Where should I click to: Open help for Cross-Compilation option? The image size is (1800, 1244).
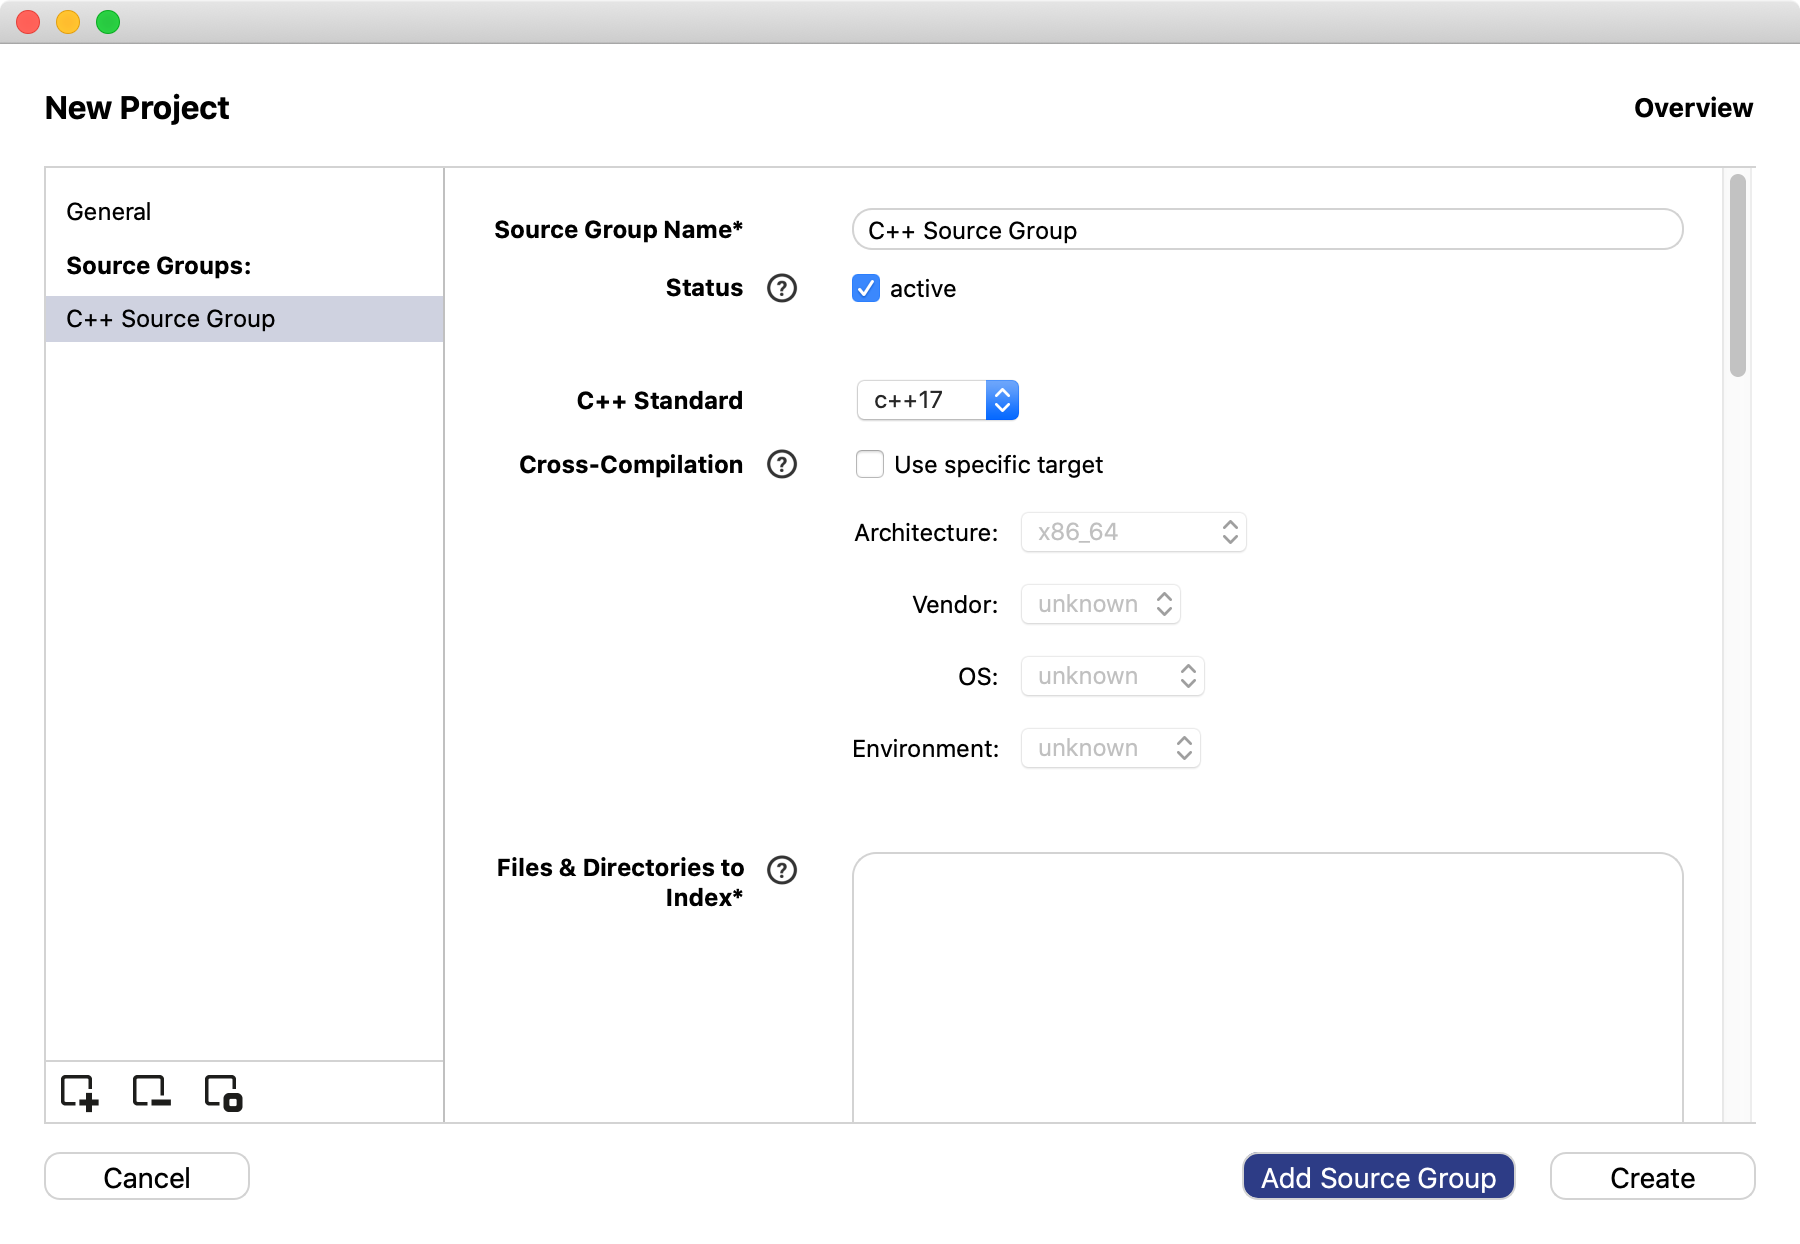pos(781,464)
